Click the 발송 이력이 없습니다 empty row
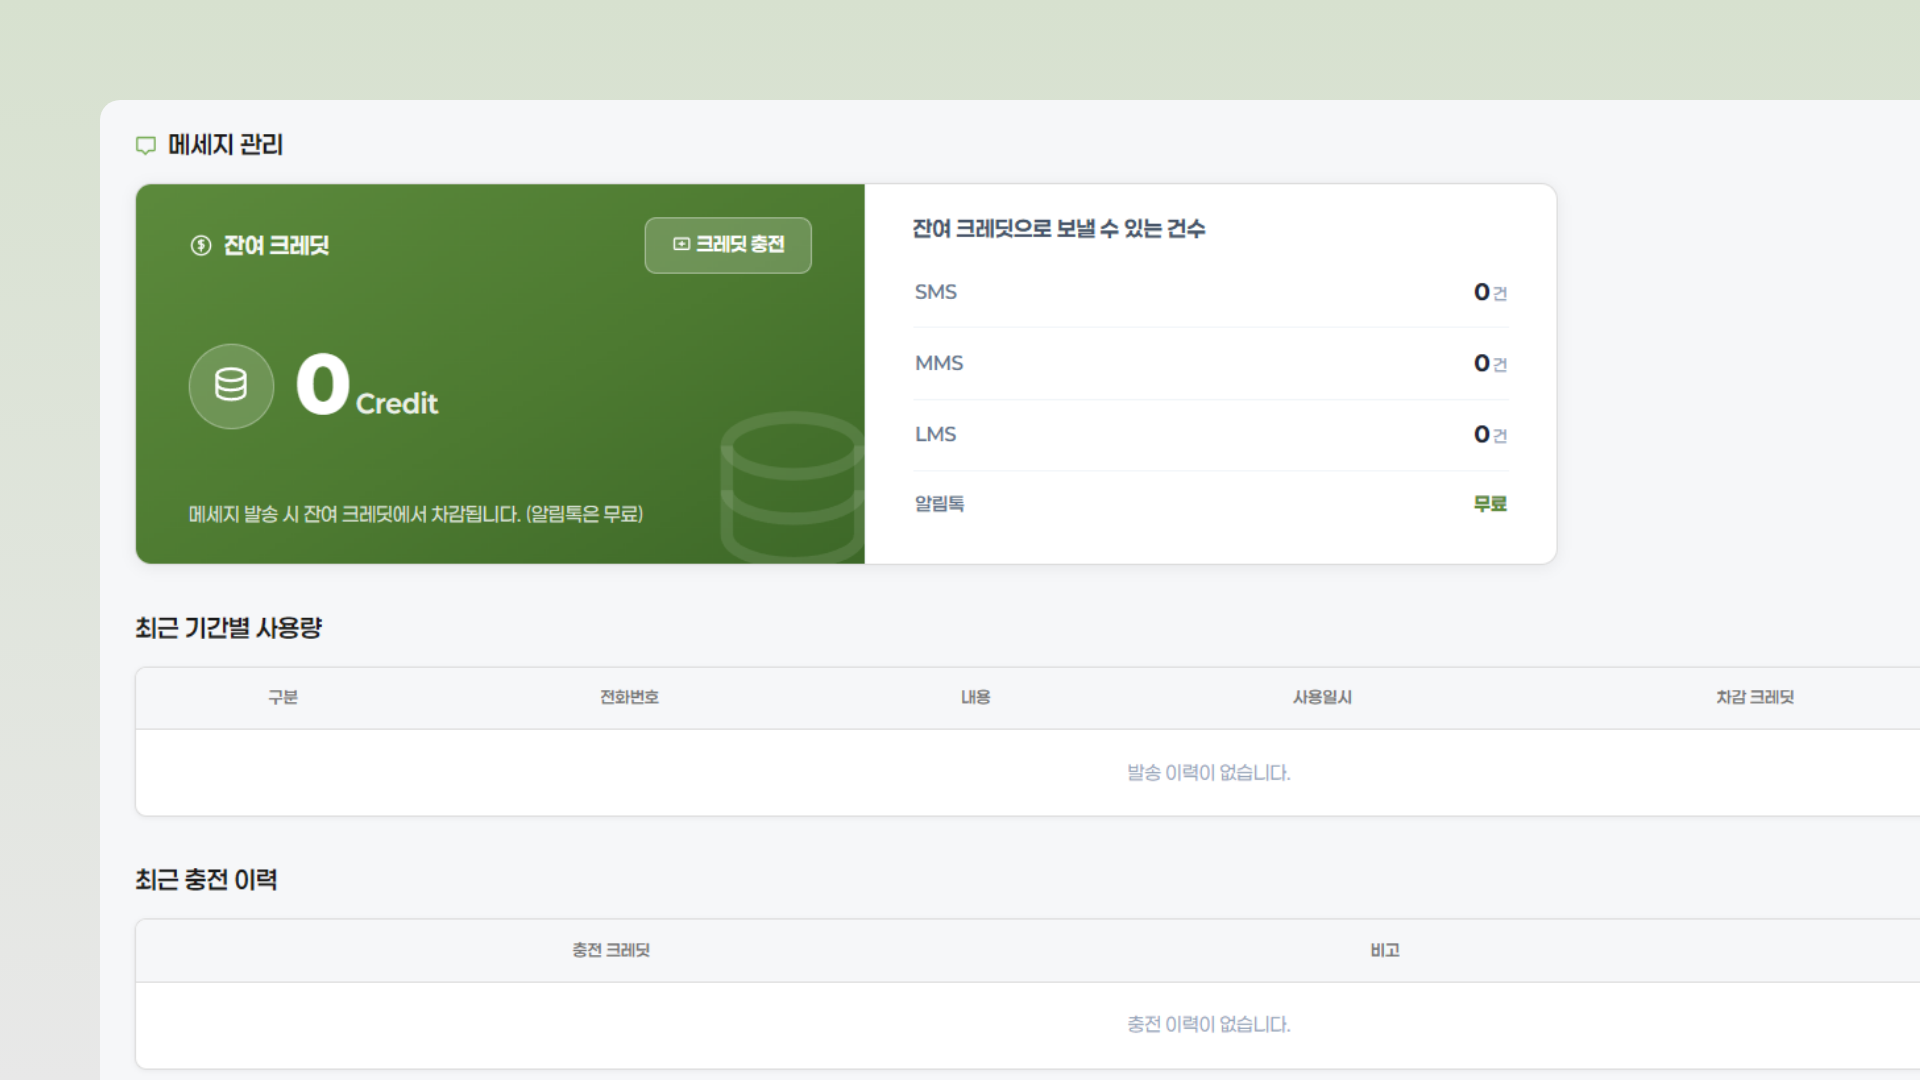 tap(1028, 773)
